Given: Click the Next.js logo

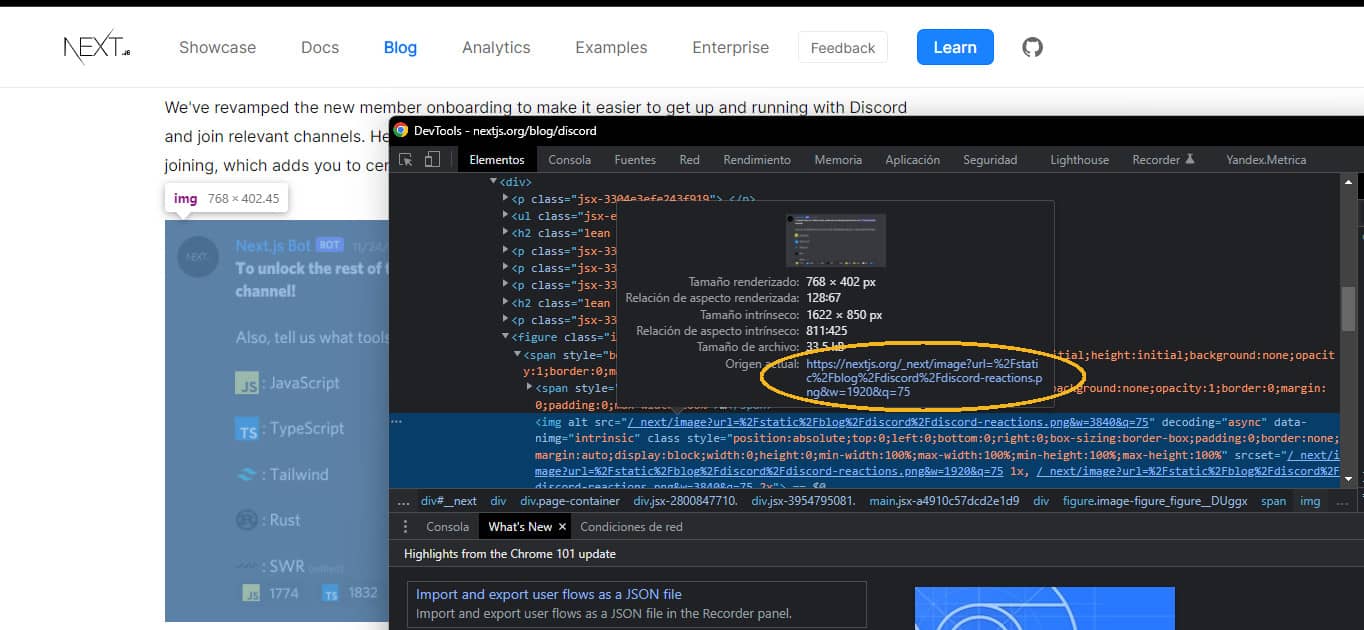Looking at the screenshot, I should [x=97, y=48].
